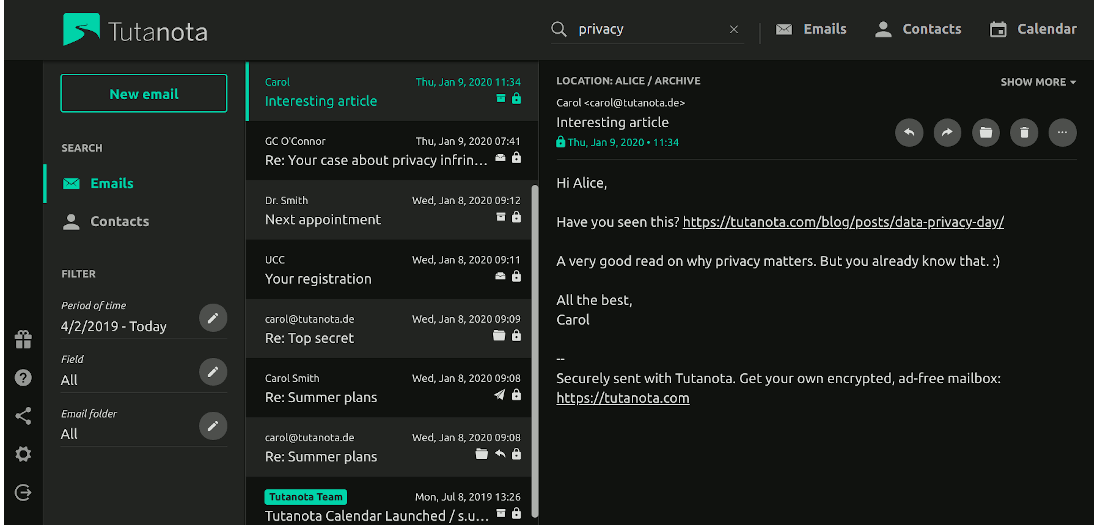
Task: Log out using the sidebar logout icon
Action: [x=23, y=492]
